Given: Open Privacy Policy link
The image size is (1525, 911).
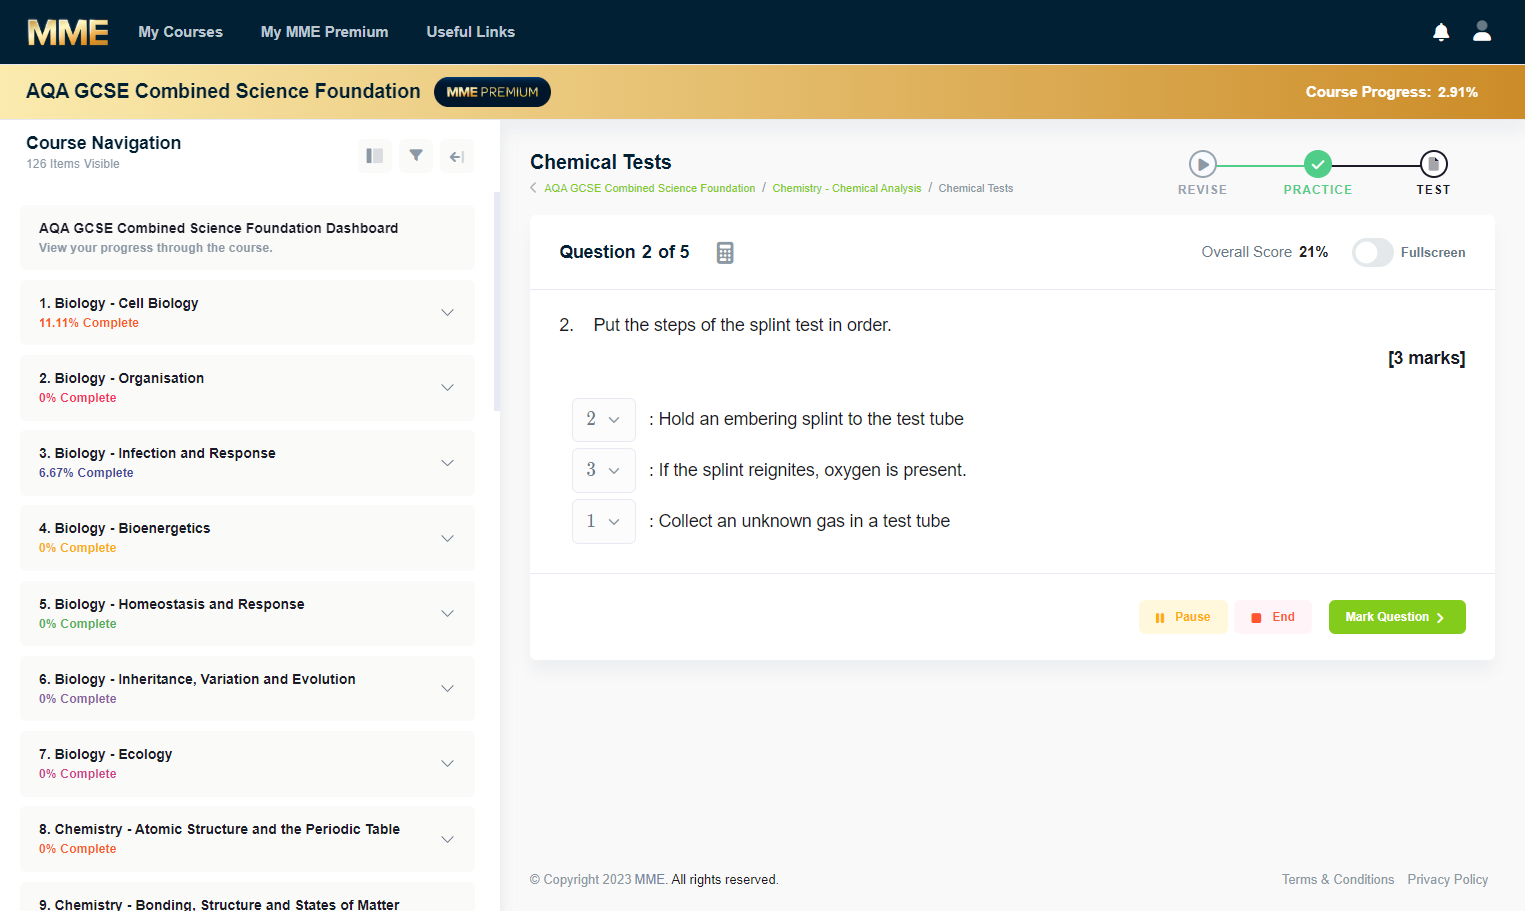Looking at the screenshot, I should (x=1448, y=880).
